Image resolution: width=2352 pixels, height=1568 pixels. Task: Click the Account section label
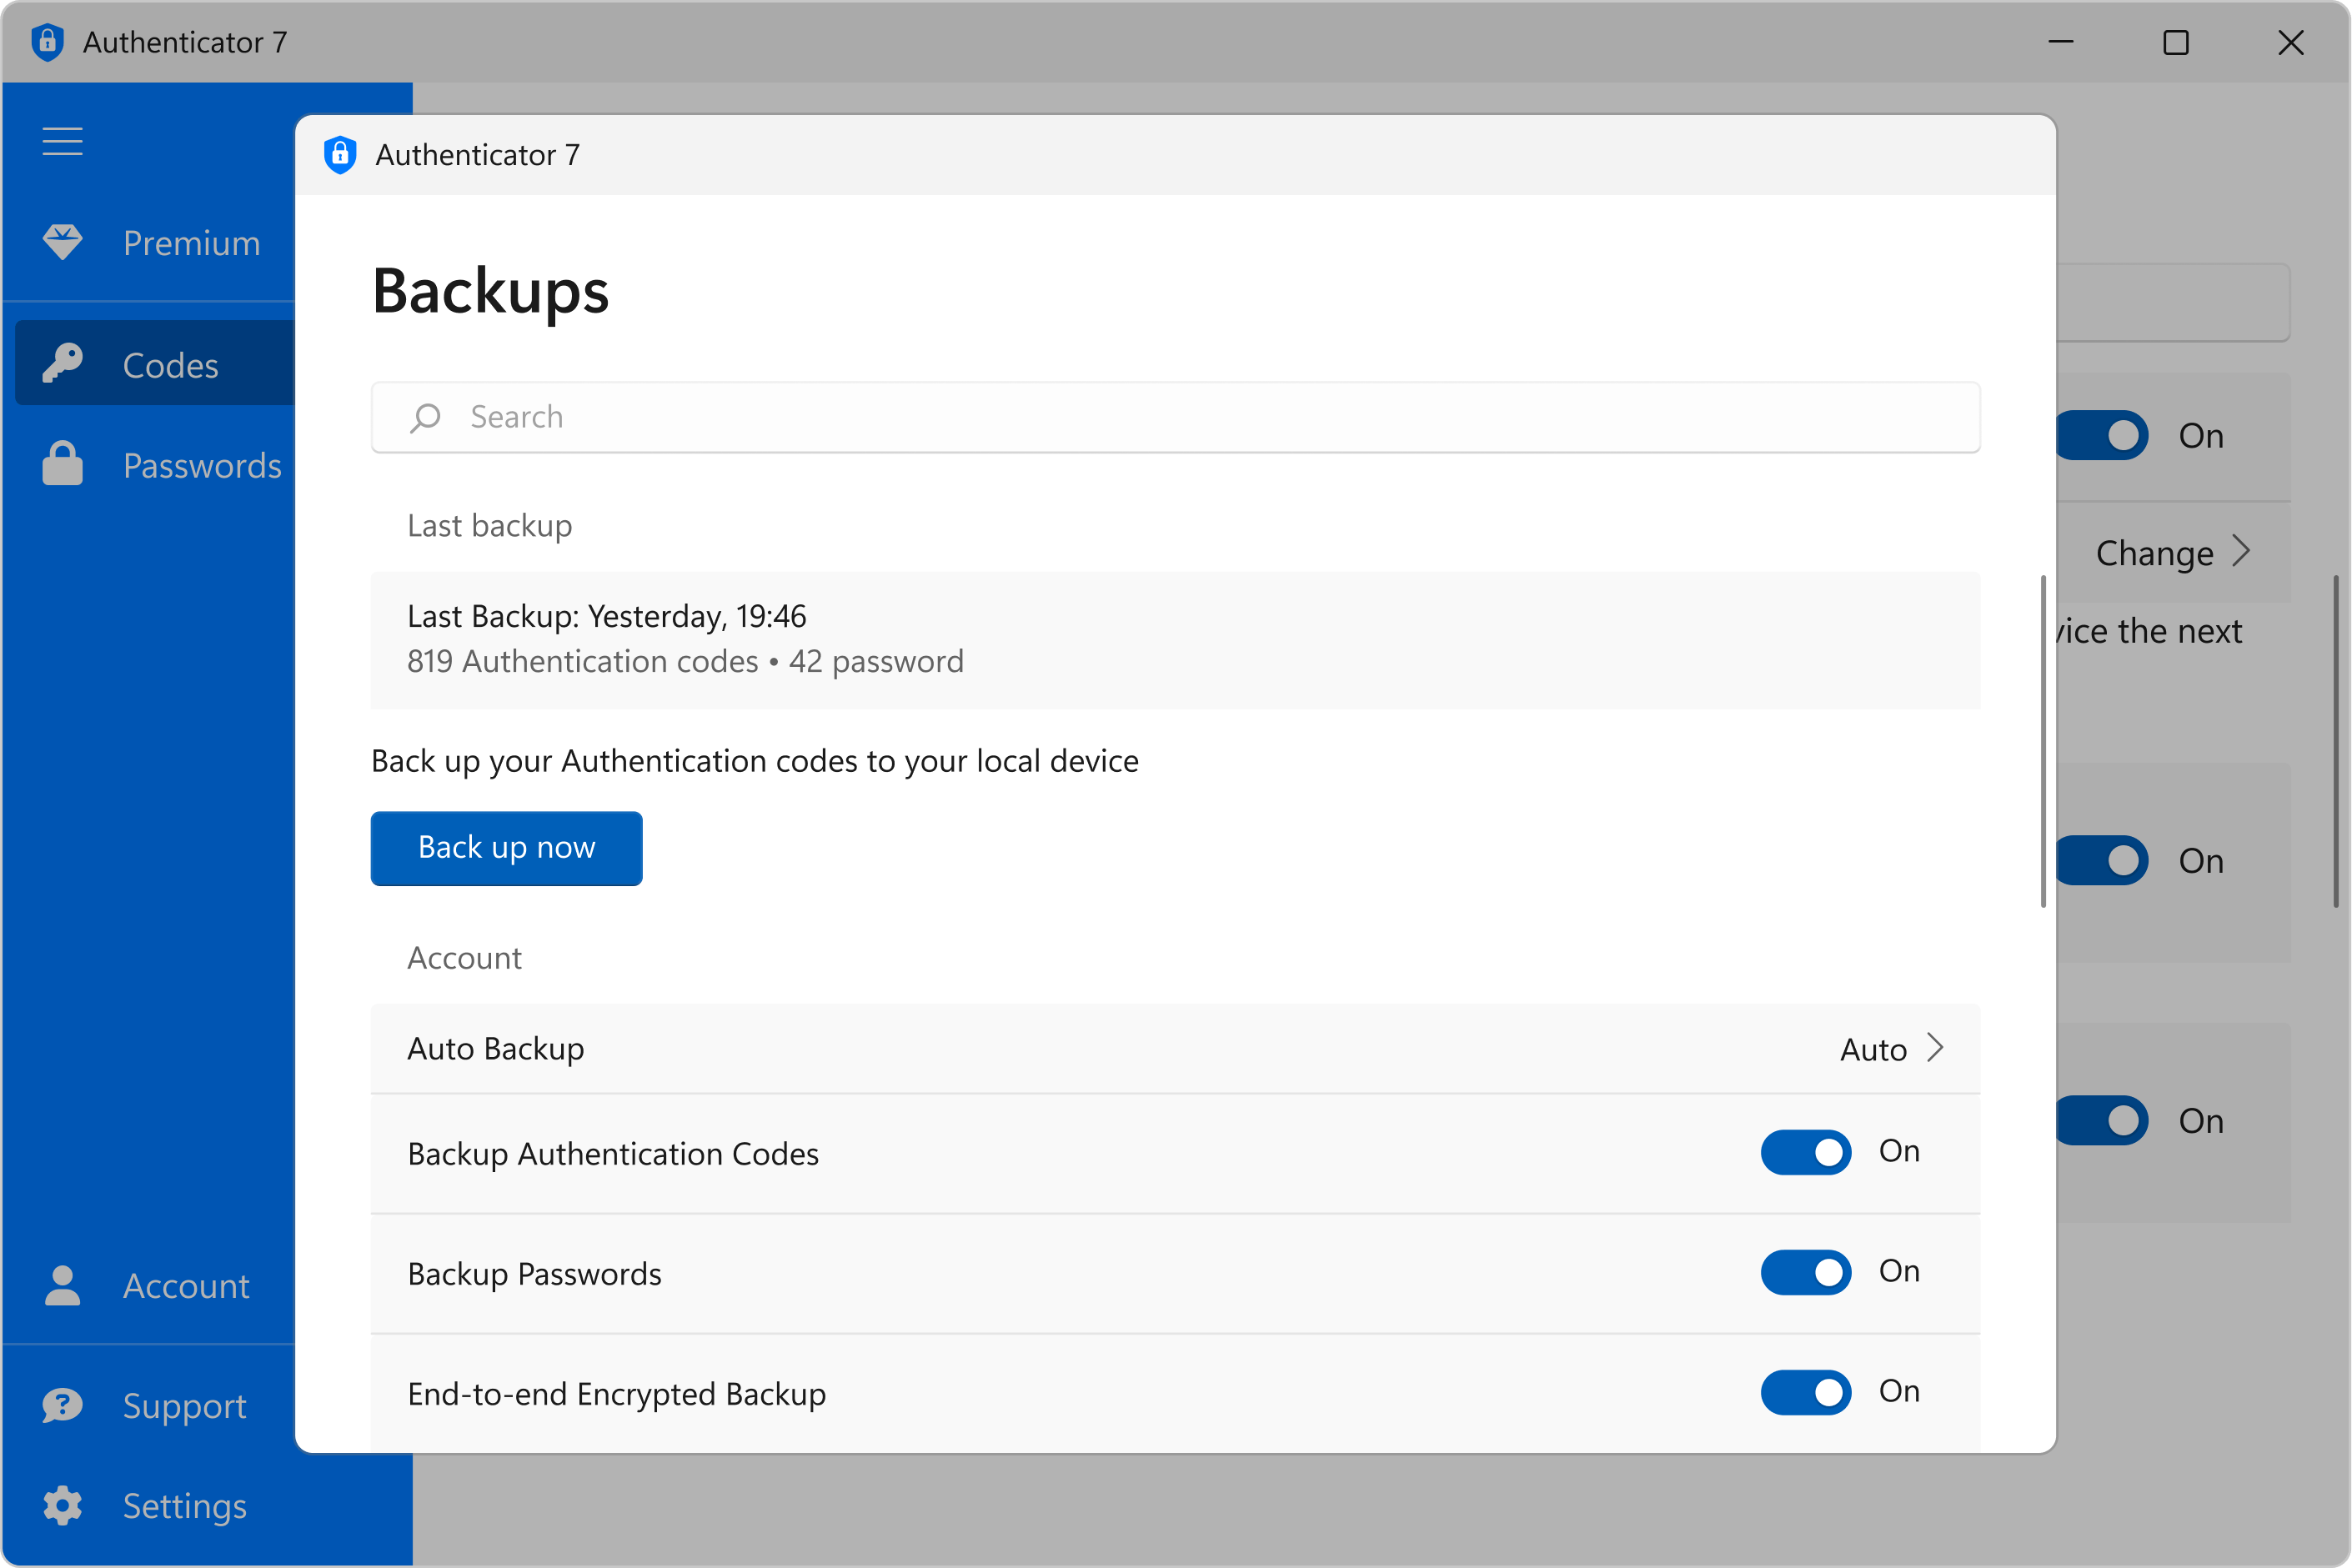click(464, 958)
